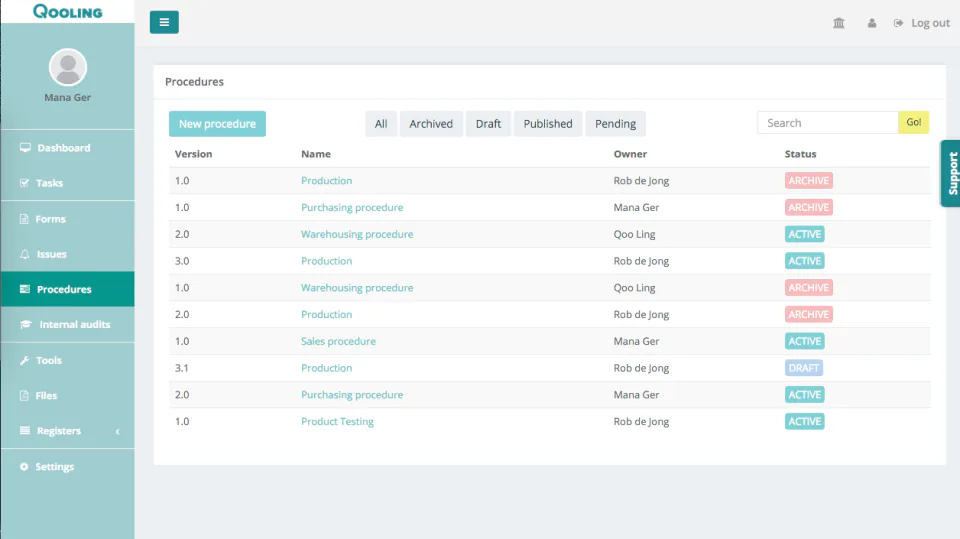Open the Sales procedure link
The width and height of the screenshot is (960, 539).
[x=338, y=341]
